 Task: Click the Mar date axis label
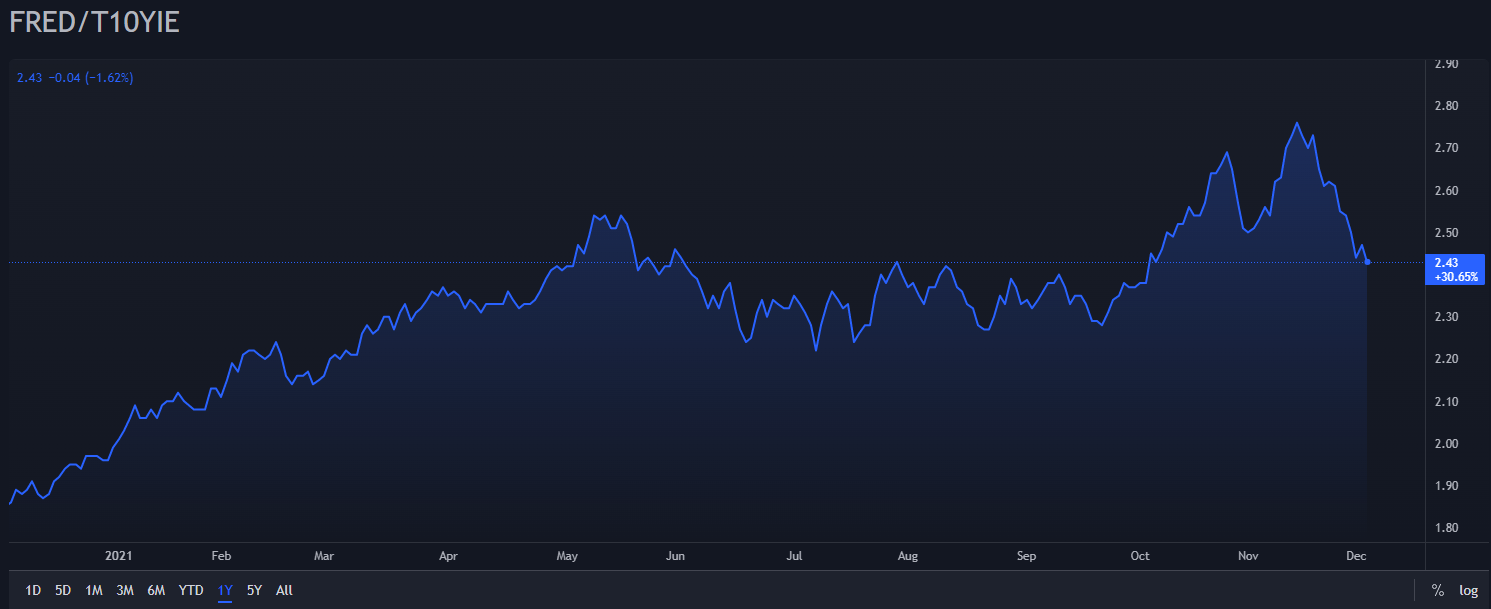point(323,555)
